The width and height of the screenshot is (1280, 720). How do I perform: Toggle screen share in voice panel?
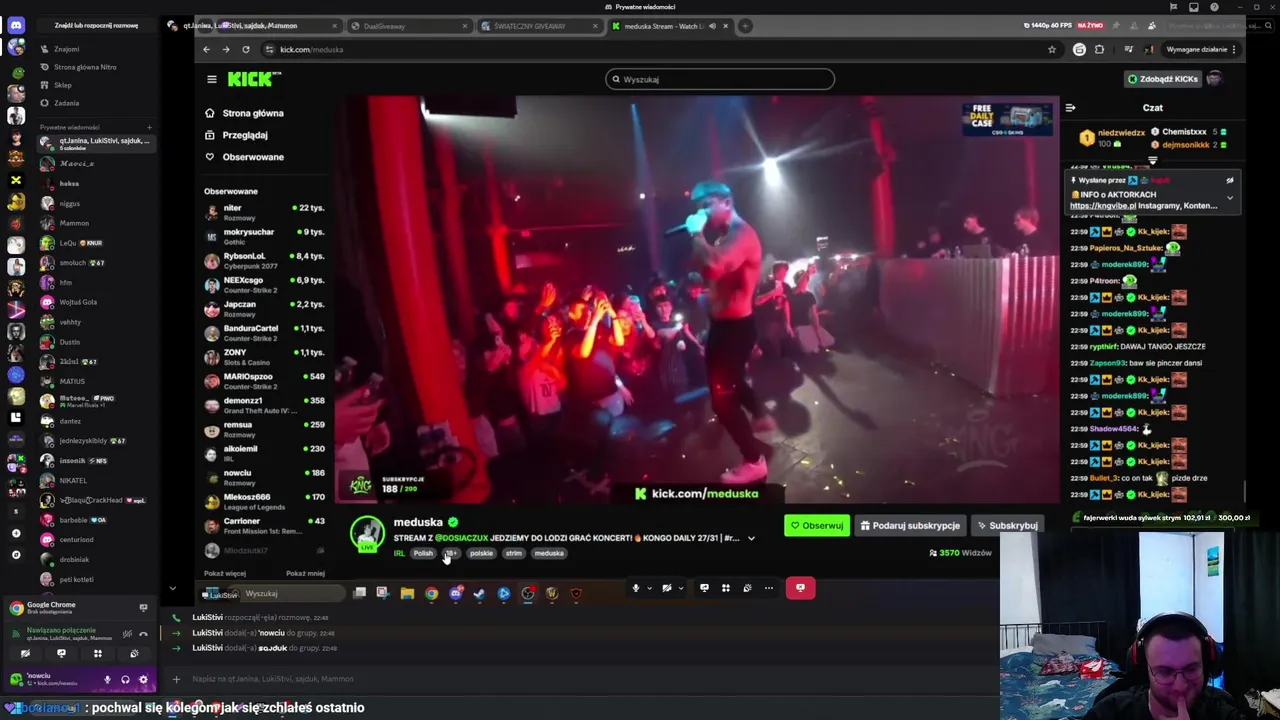[61, 653]
